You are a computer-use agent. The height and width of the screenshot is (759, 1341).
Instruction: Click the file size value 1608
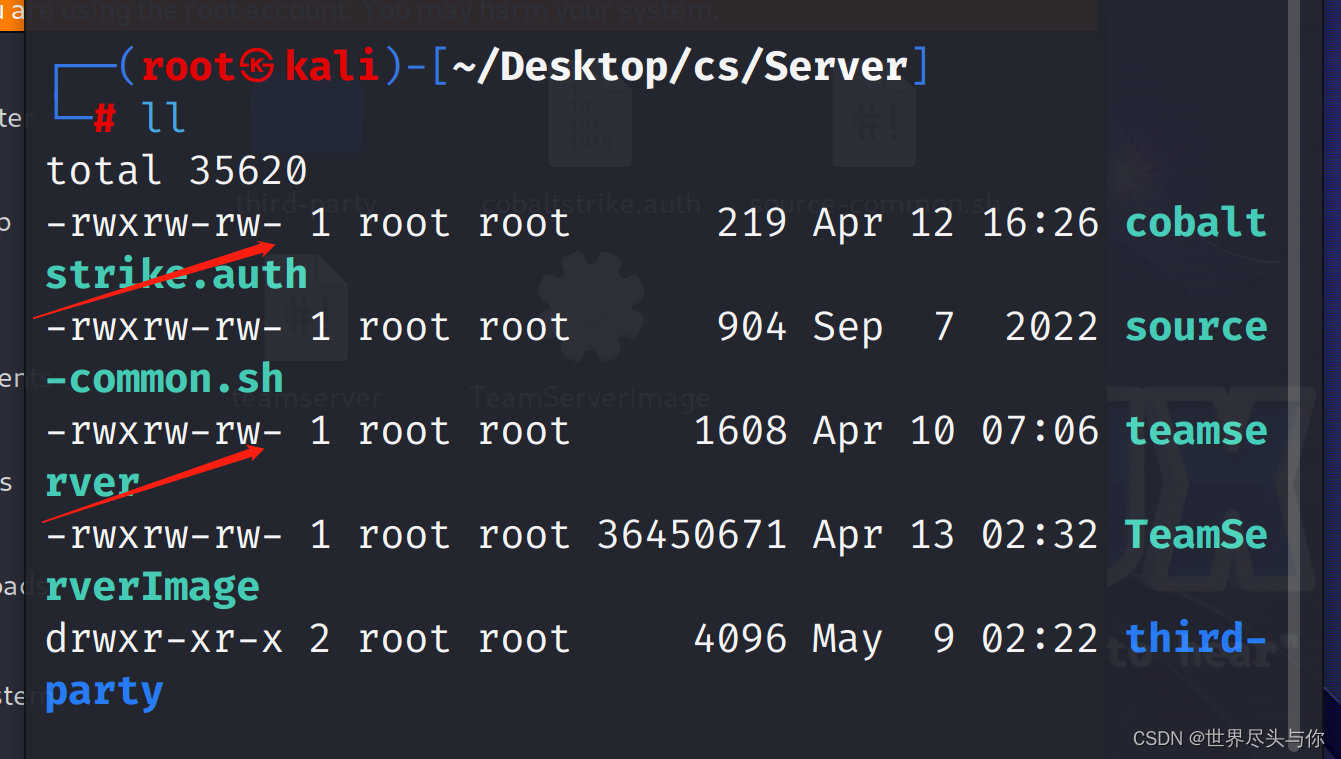tap(740, 431)
